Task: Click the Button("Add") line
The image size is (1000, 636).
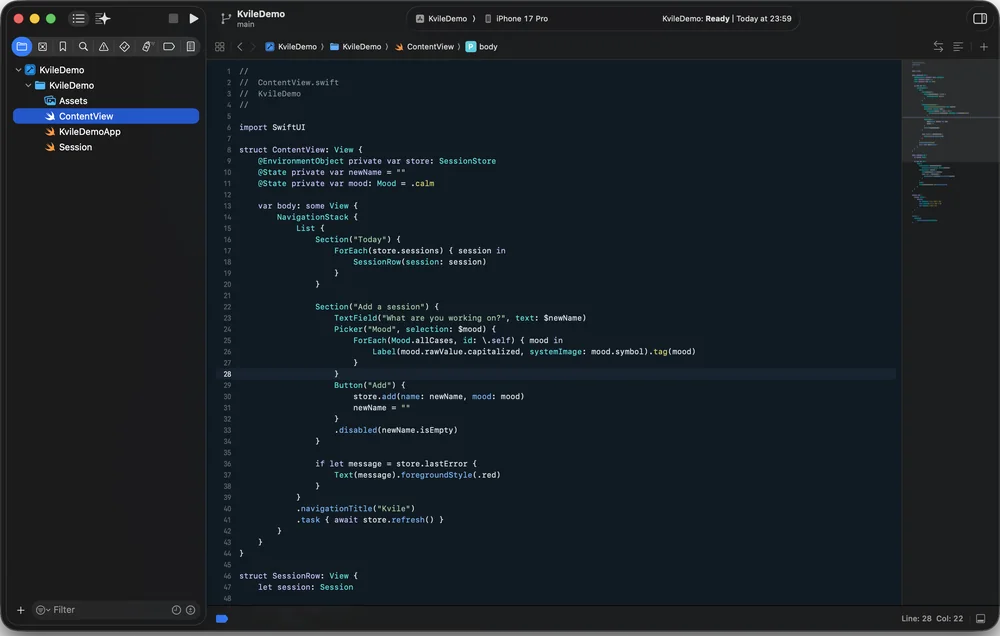Action: pyautogui.click(x=369, y=385)
